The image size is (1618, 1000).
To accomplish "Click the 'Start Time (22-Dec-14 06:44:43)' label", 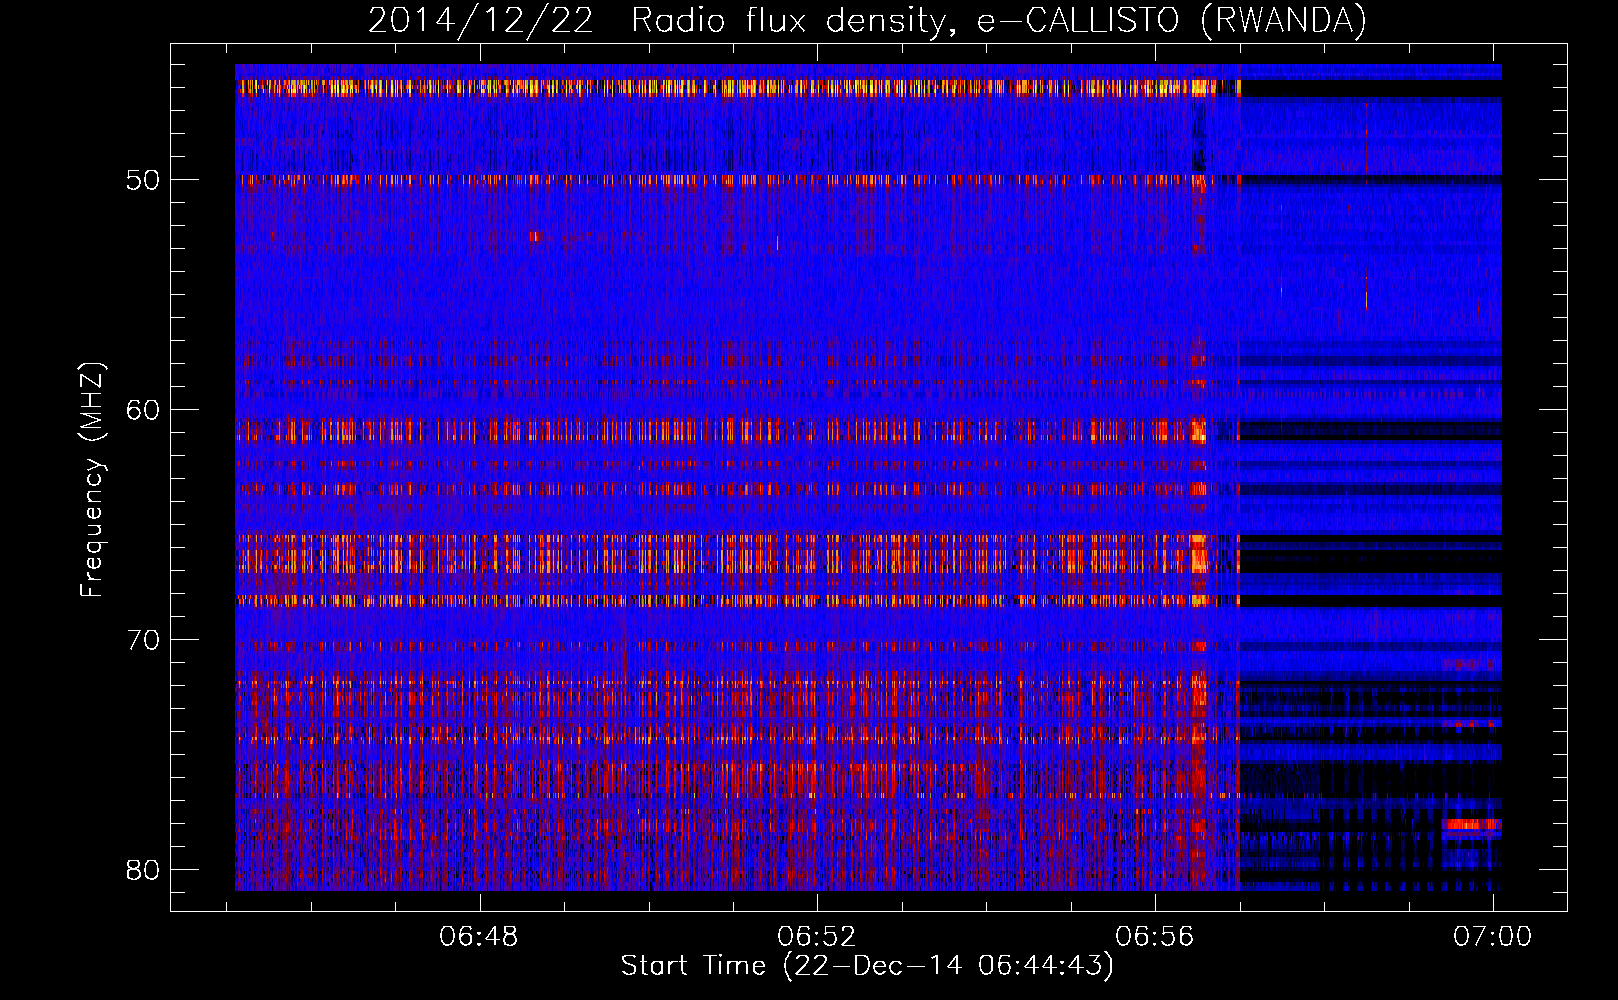I will [x=867, y=966].
